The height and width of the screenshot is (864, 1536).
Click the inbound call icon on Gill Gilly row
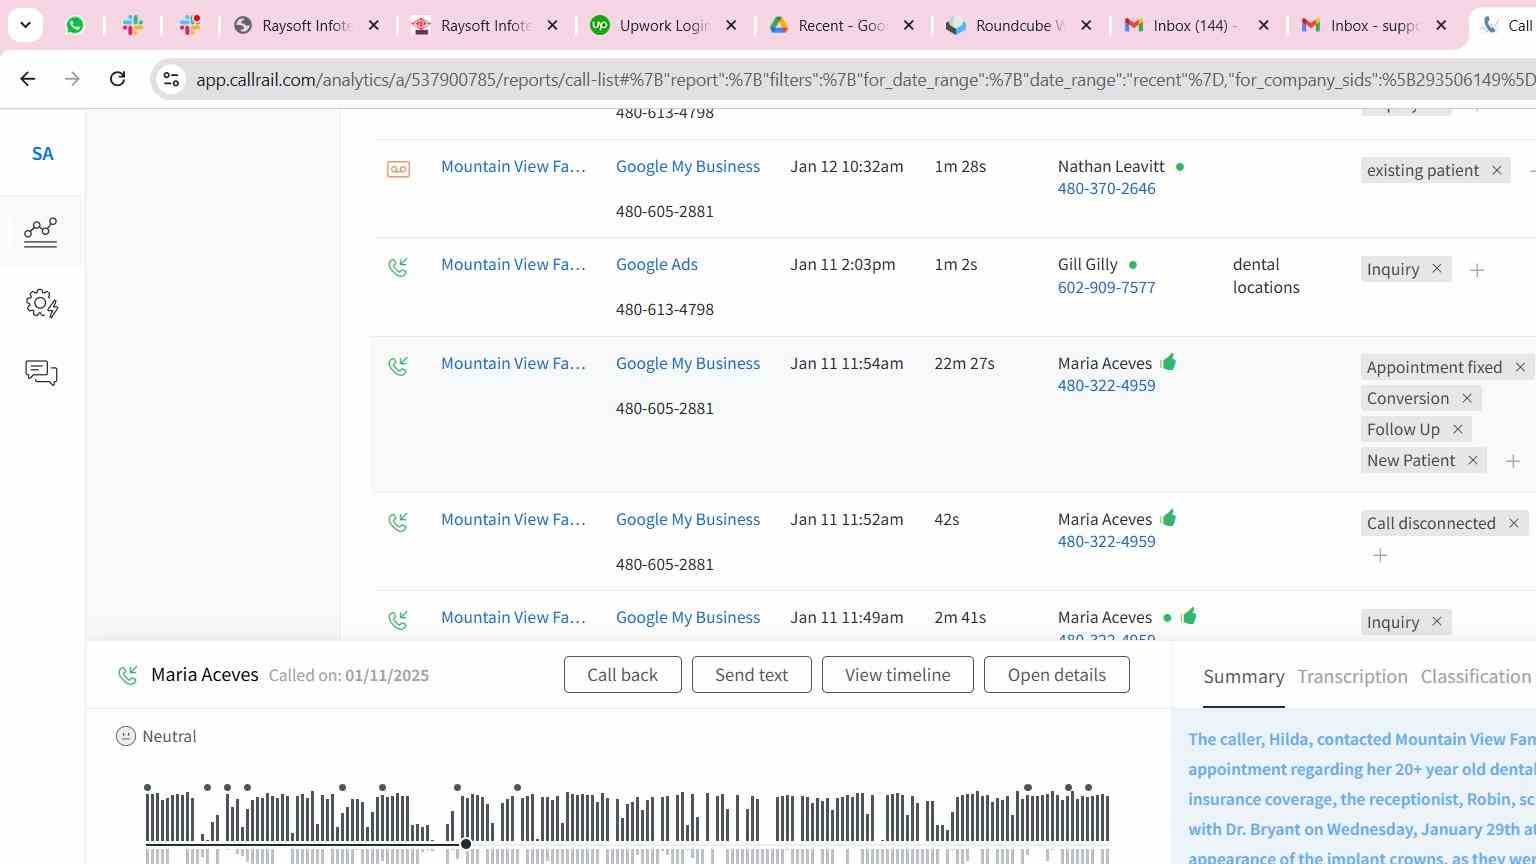click(x=398, y=267)
